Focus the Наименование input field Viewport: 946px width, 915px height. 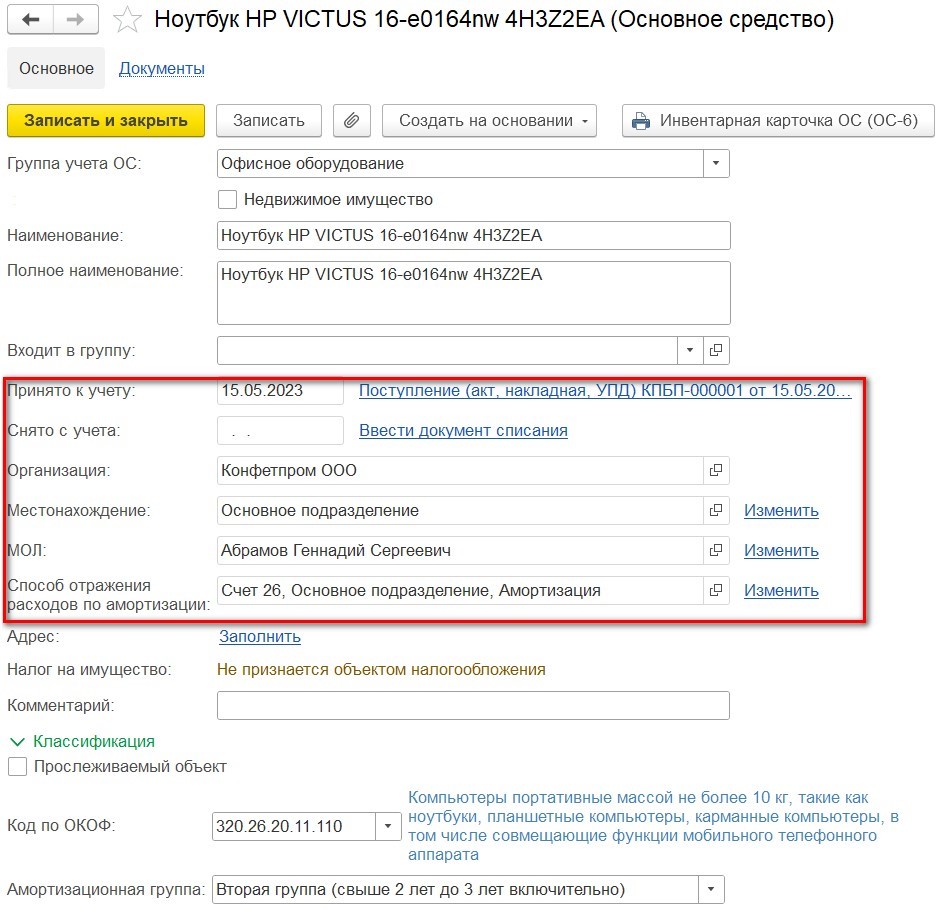point(474,236)
